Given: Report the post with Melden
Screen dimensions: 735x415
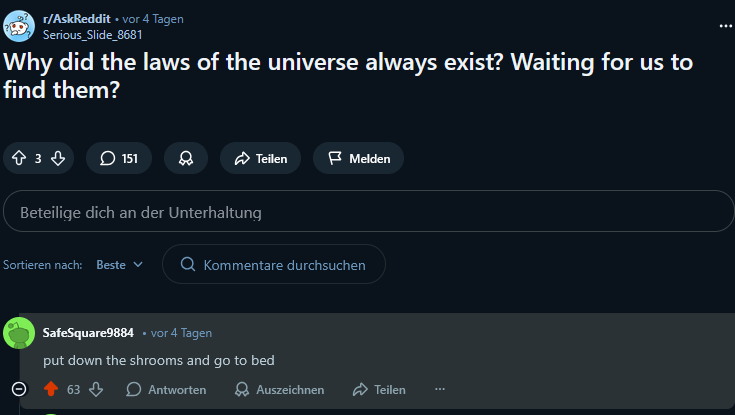Looking at the screenshot, I should [x=358, y=158].
